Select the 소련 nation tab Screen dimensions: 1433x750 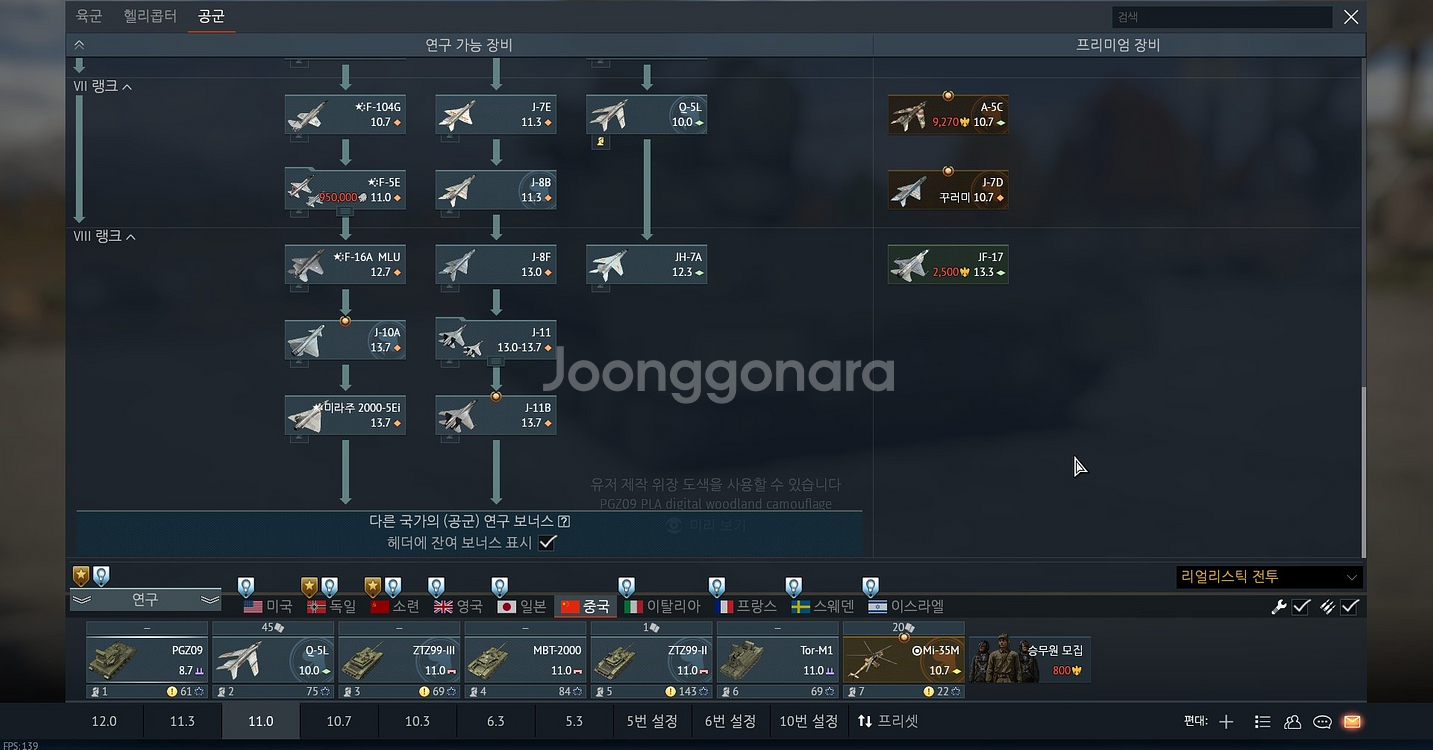[394, 606]
